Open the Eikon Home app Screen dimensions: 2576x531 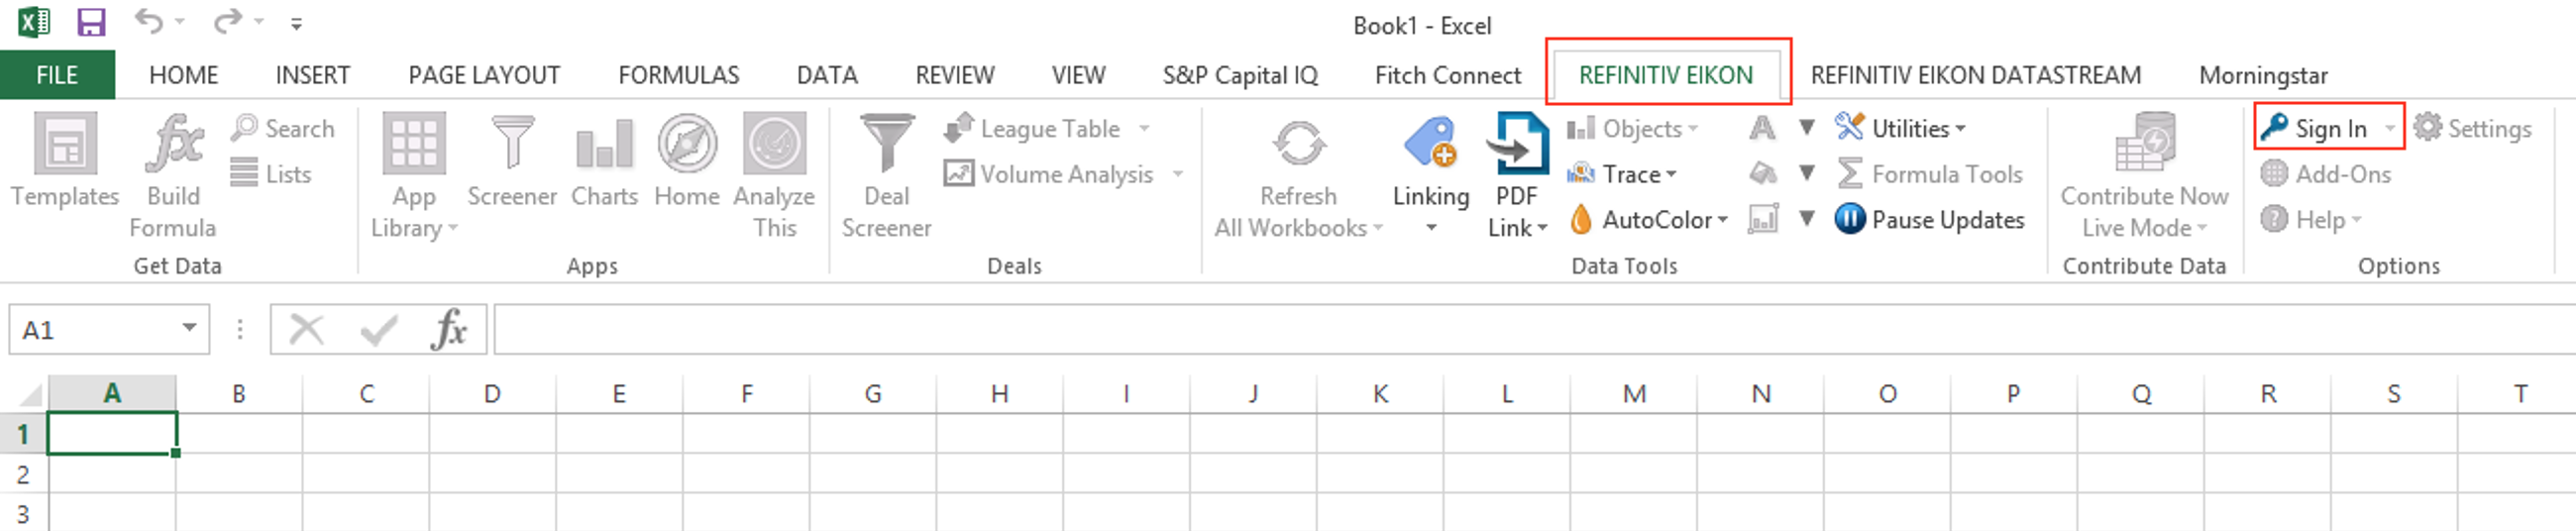[687, 161]
